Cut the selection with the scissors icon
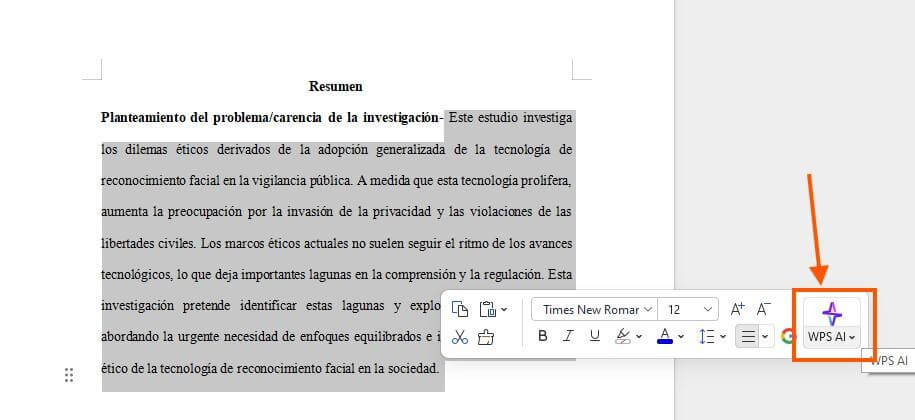 coord(460,337)
